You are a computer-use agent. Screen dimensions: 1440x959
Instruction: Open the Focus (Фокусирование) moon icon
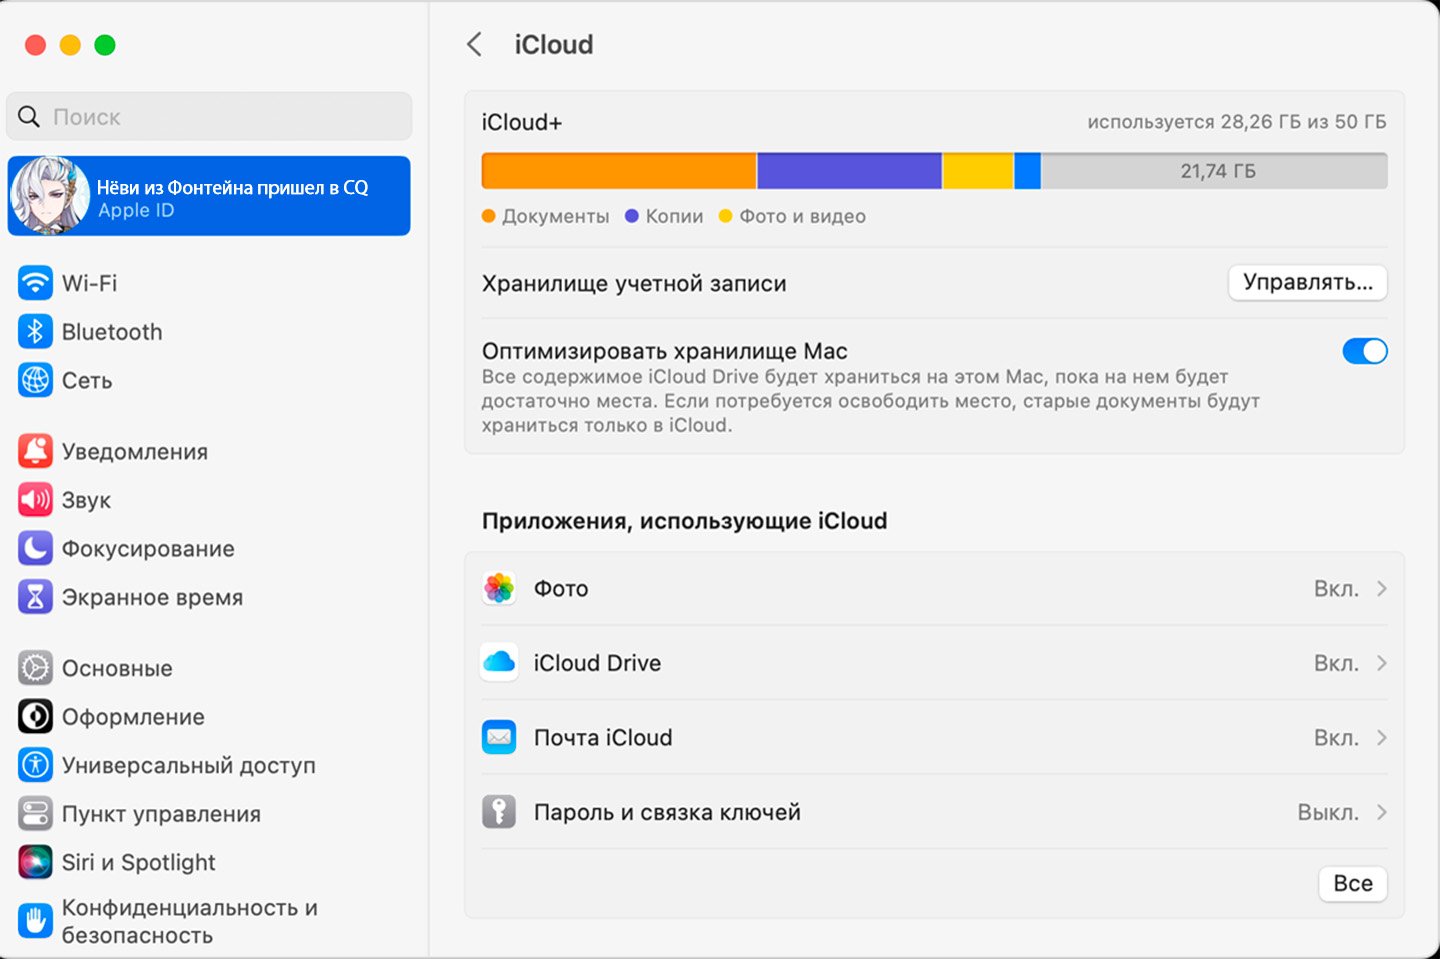35,549
